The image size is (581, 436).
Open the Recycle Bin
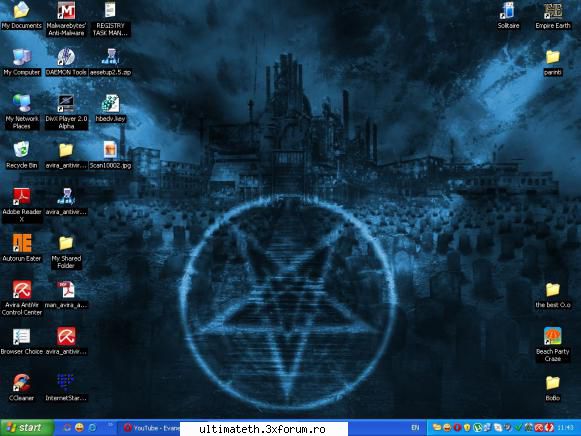click(21, 155)
